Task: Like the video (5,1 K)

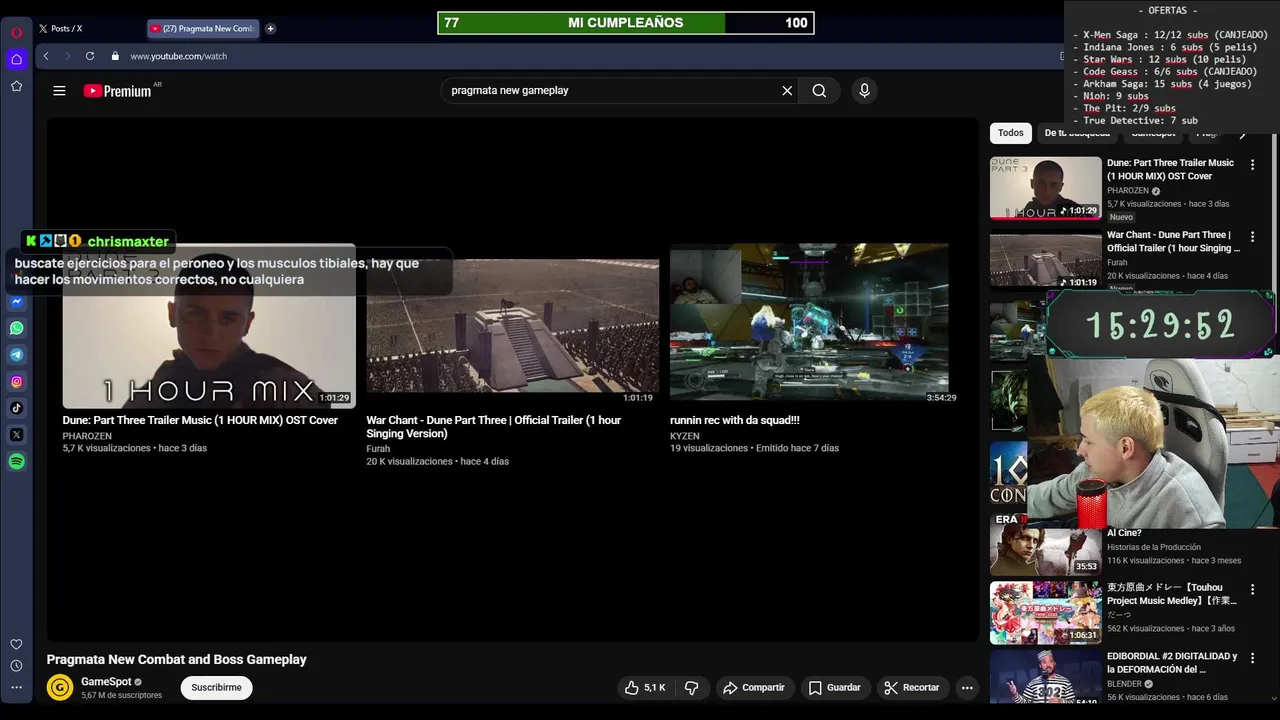Action: 645,688
